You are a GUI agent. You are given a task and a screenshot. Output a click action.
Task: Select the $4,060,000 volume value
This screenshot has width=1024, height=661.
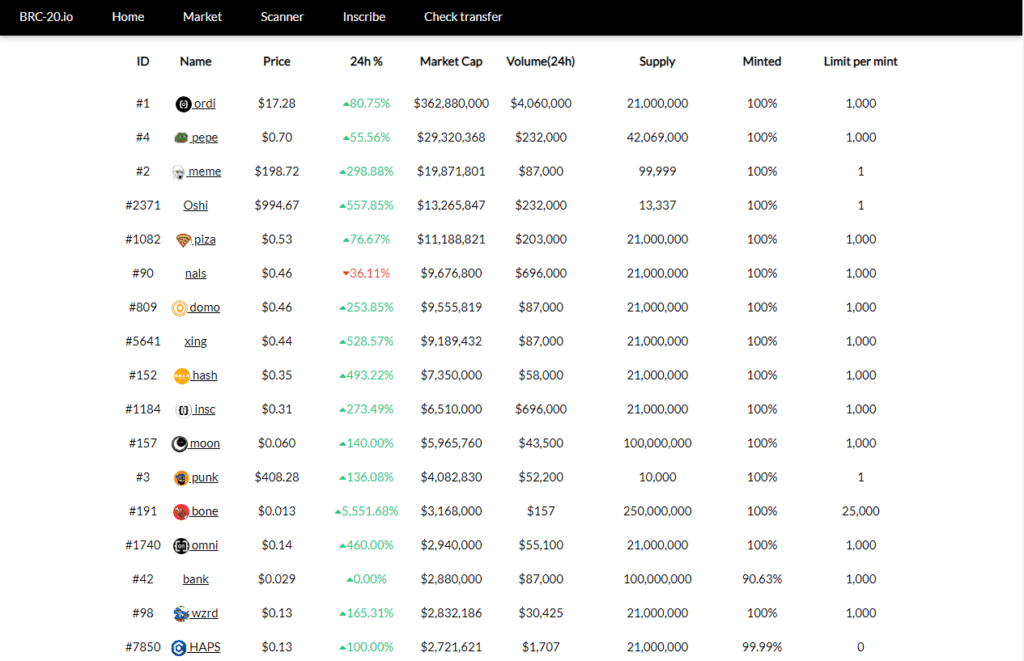[x=541, y=103]
